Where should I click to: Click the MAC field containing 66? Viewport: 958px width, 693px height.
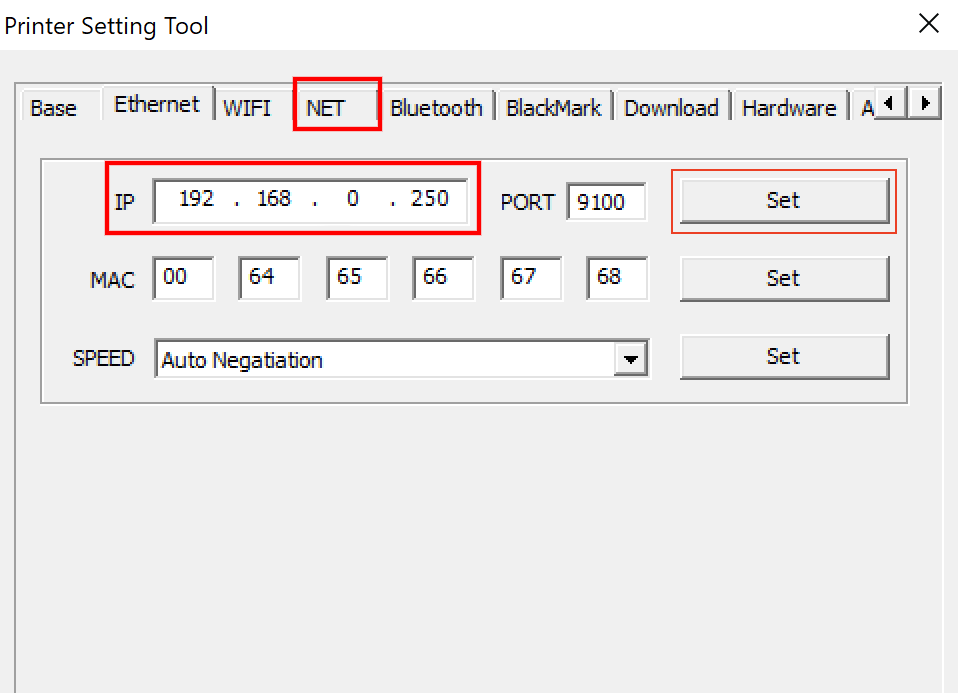[x=443, y=278]
